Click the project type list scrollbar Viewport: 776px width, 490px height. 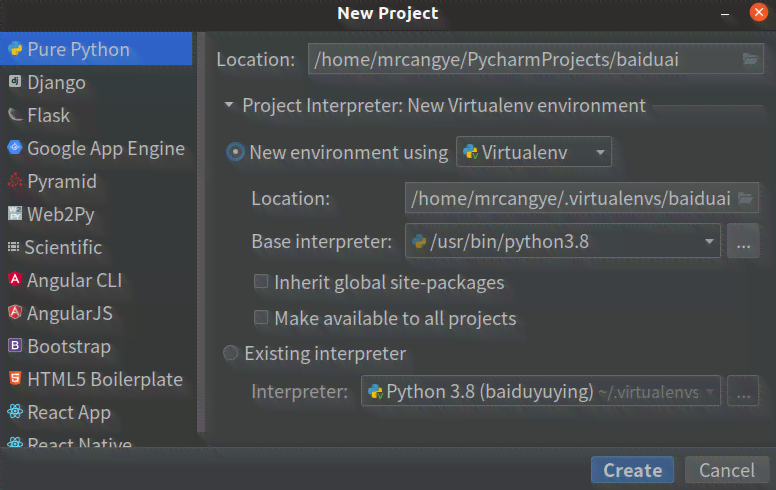tap(200, 233)
